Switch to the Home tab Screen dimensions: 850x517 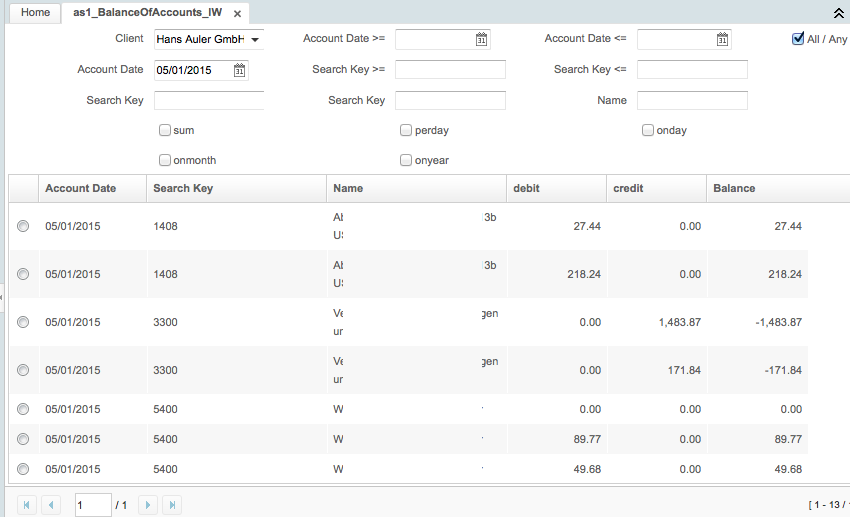tap(35, 13)
